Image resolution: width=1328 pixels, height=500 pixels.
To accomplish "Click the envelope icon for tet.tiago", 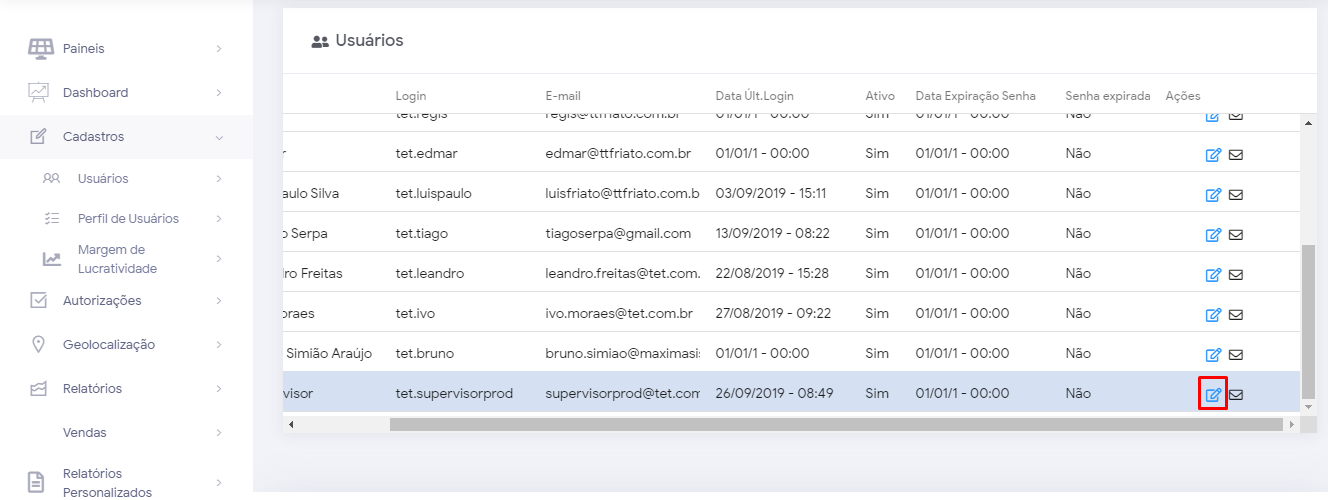I will [x=1236, y=234].
